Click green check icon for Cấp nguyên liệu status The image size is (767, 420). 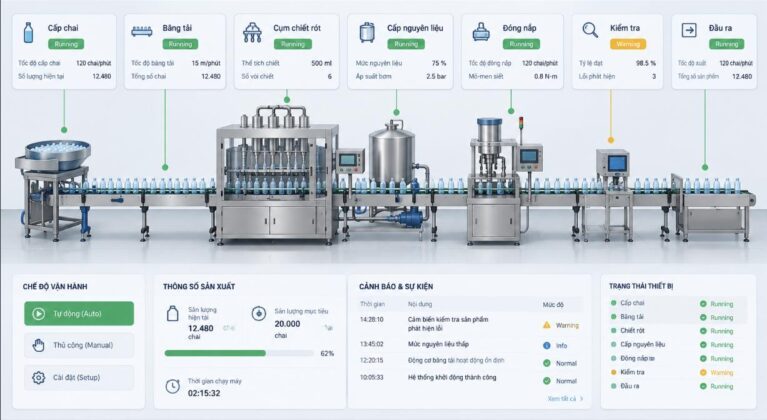(x=703, y=345)
